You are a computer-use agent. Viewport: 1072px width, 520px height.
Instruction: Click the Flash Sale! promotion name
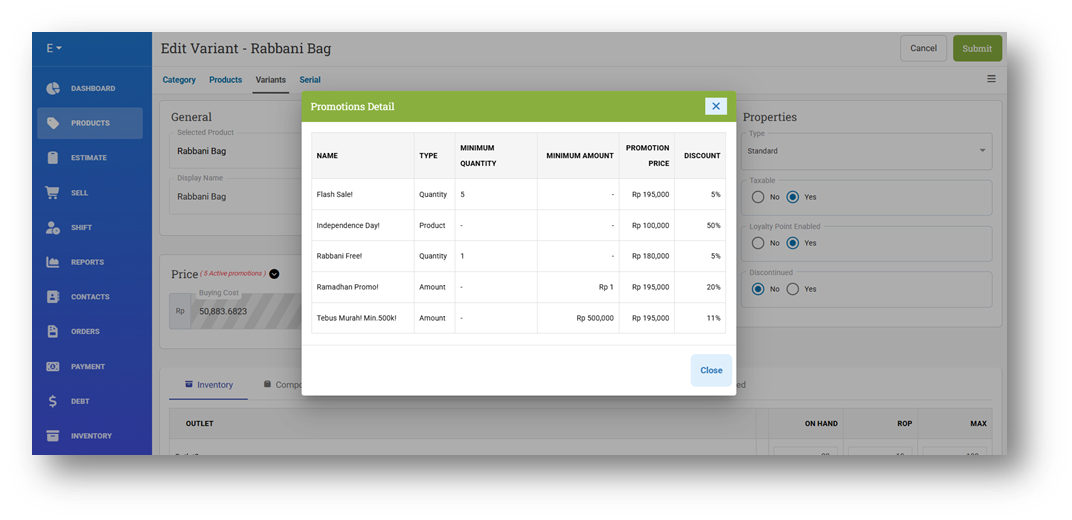pyautogui.click(x=334, y=195)
